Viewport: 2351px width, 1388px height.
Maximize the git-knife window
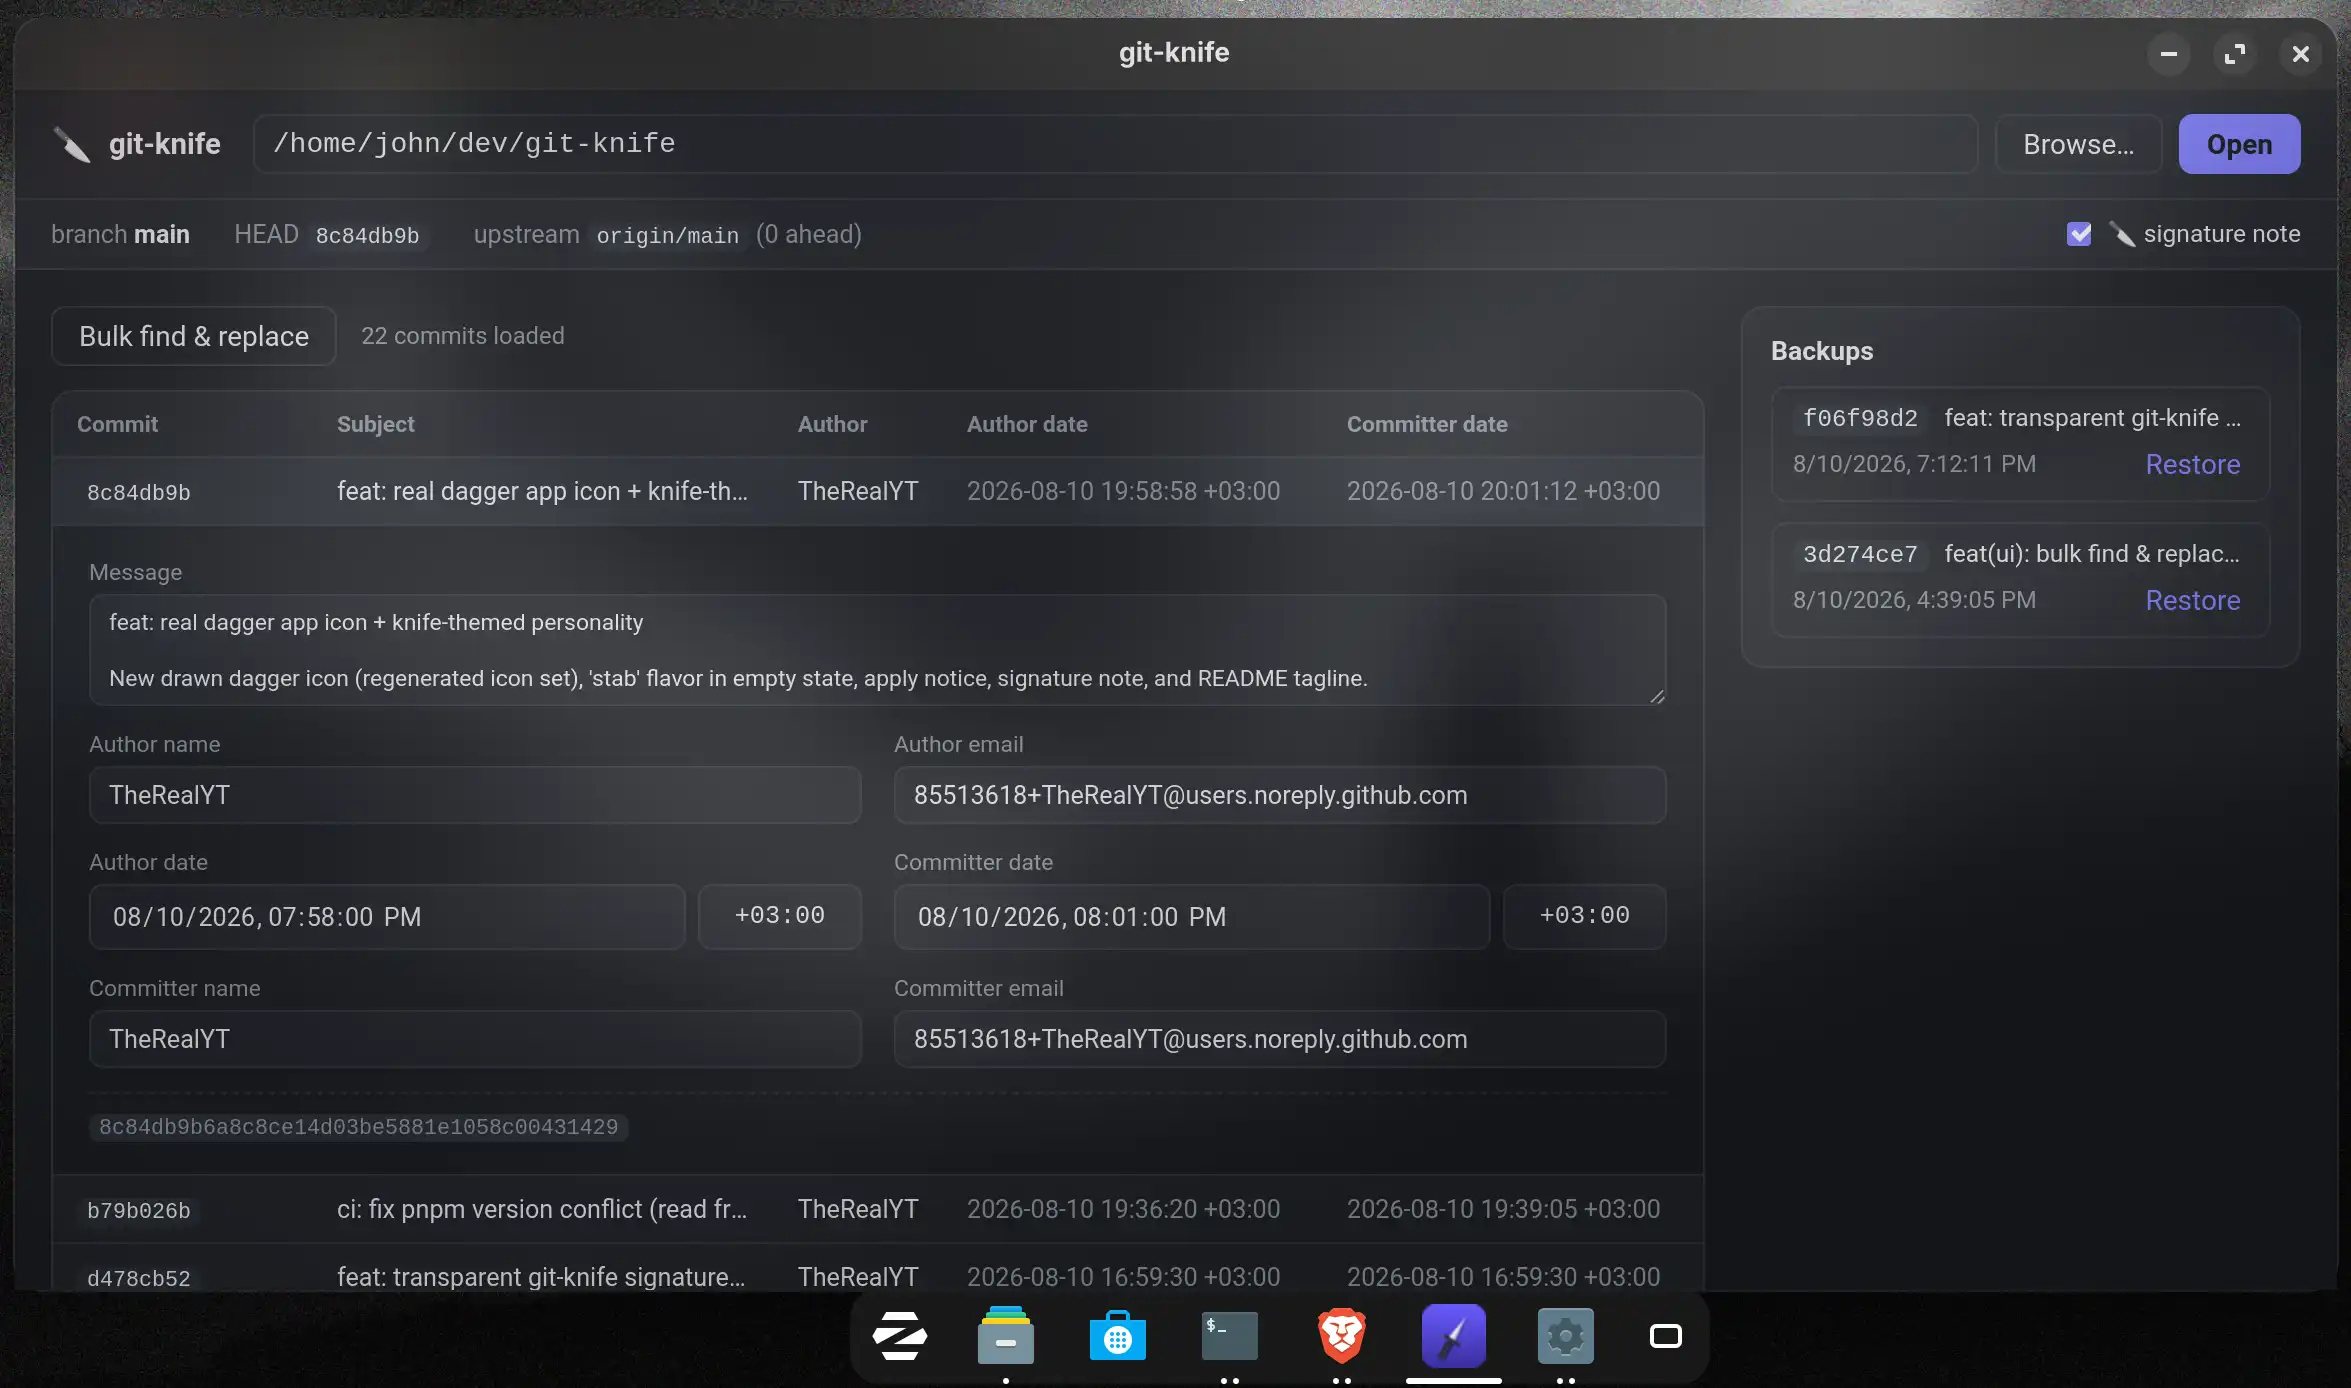(x=2235, y=54)
